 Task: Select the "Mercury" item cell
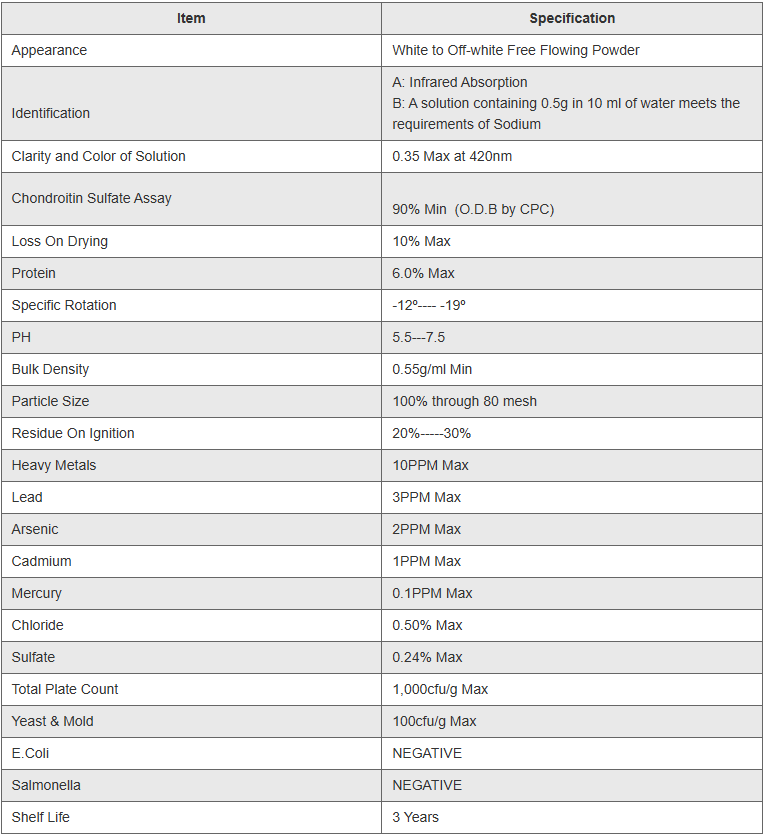point(37,593)
